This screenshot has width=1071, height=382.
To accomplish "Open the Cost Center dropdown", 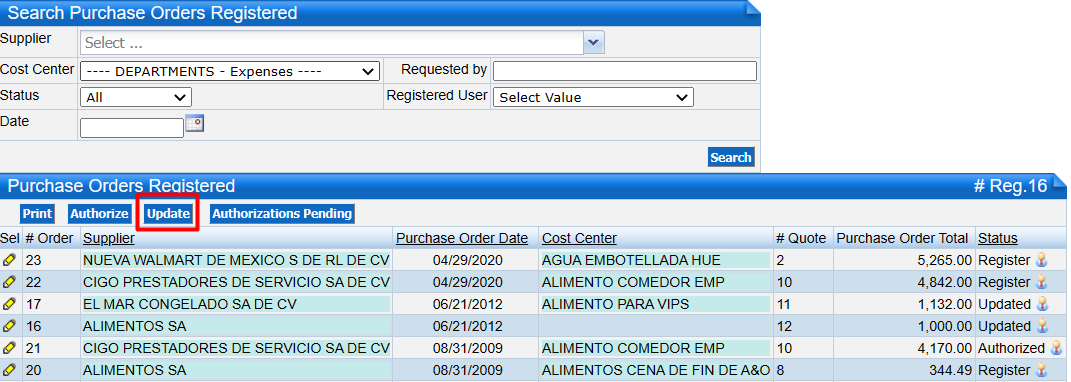I will pyautogui.click(x=230, y=71).
